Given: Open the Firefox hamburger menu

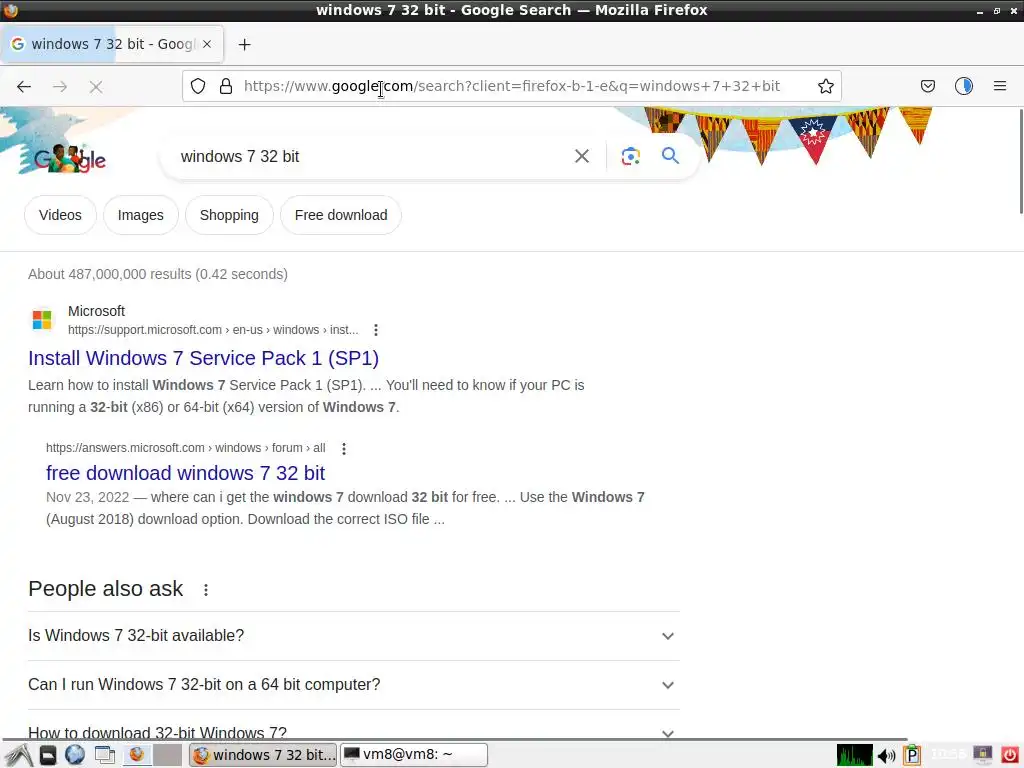Looking at the screenshot, I should pyautogui.click(x=999, y=86).
